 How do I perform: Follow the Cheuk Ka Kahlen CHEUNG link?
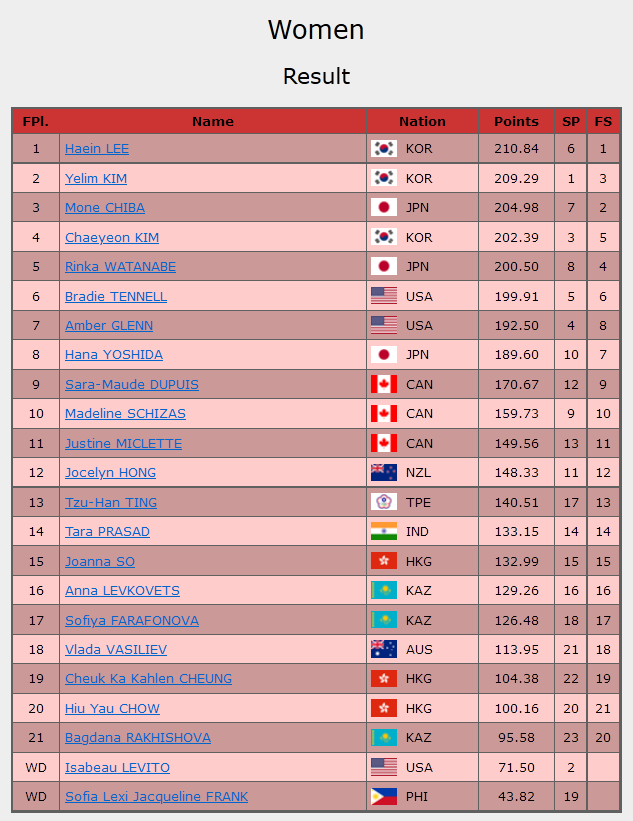tap(148, 679)
